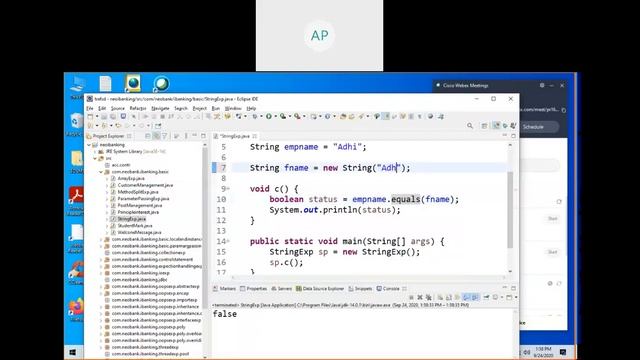Click the New file toolbar icon
The width and height of the screenshot is (640, 360).
click(90, 117)
